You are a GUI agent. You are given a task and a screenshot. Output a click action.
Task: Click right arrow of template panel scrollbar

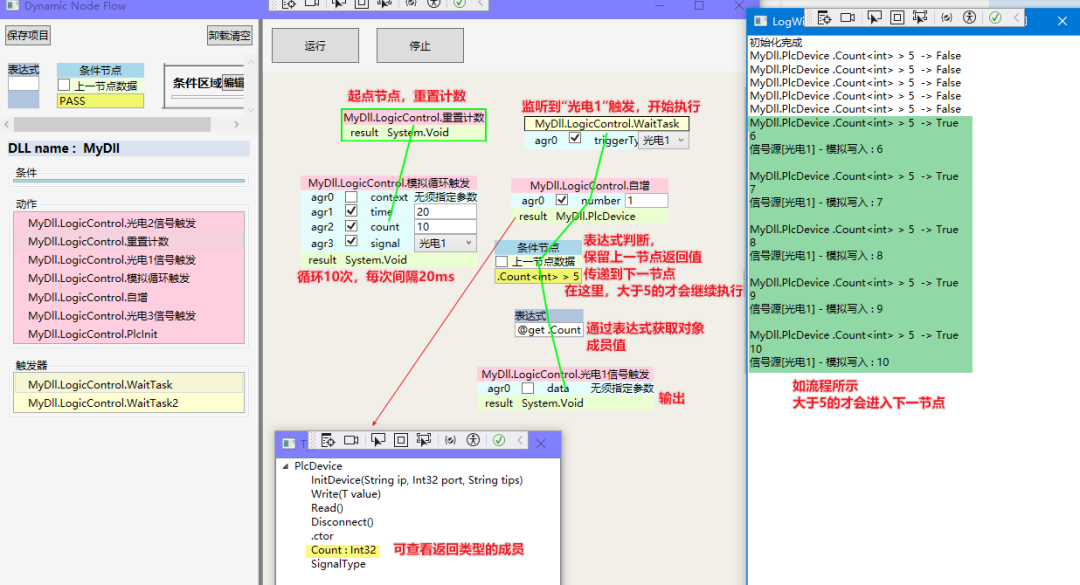pos(236,124)
